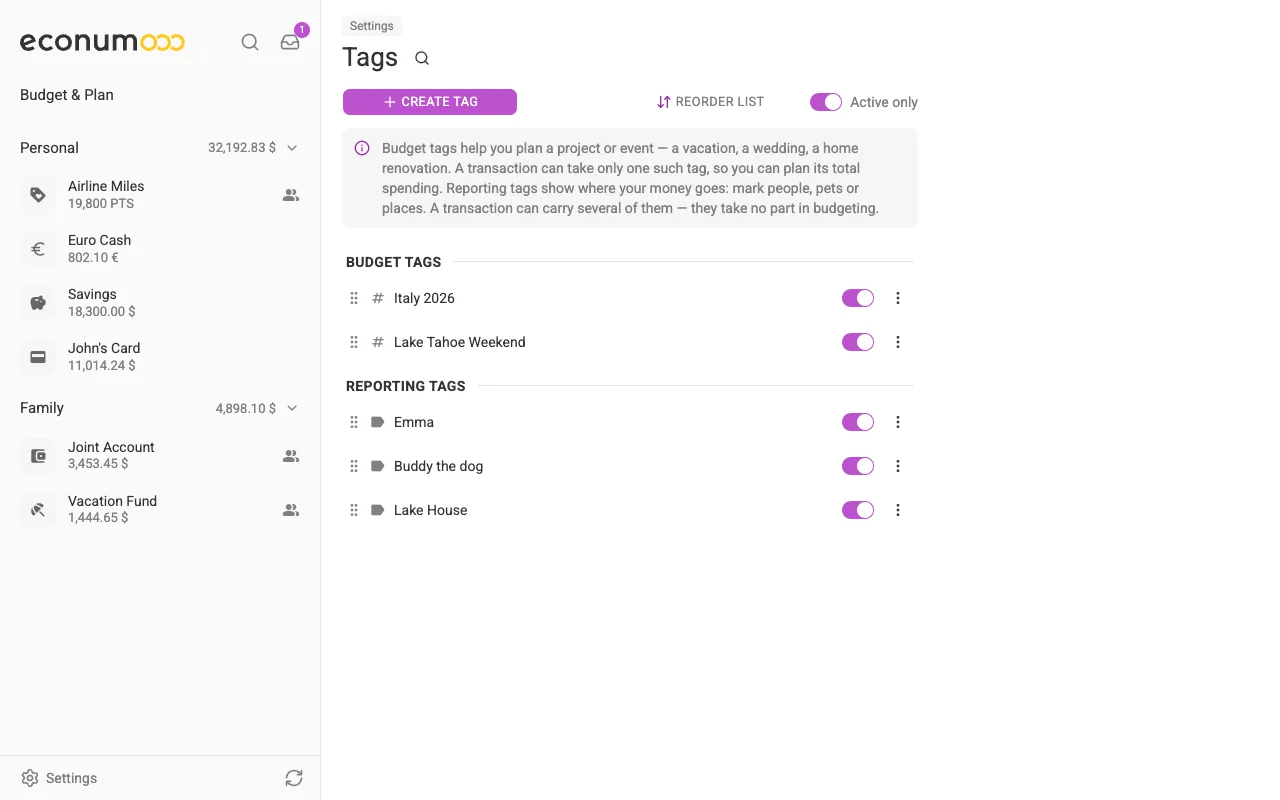Click the Euro Cash currency icon
The height and width of the screenshot is (800, 1280).
pyautogui.click(x=38, y=249)
